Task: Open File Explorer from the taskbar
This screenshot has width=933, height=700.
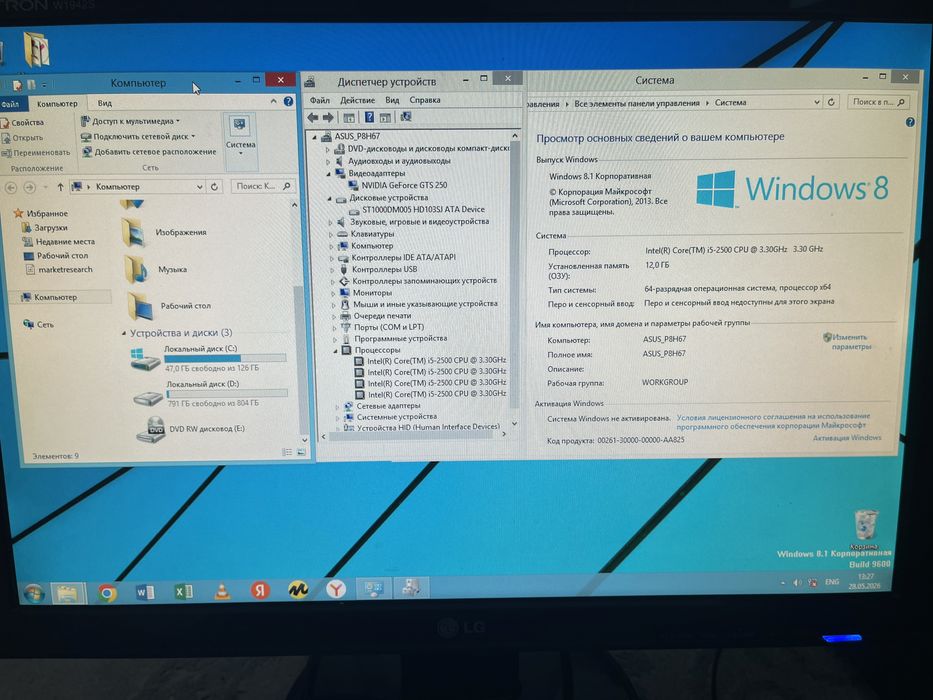Action: click(x=68, y=593)
